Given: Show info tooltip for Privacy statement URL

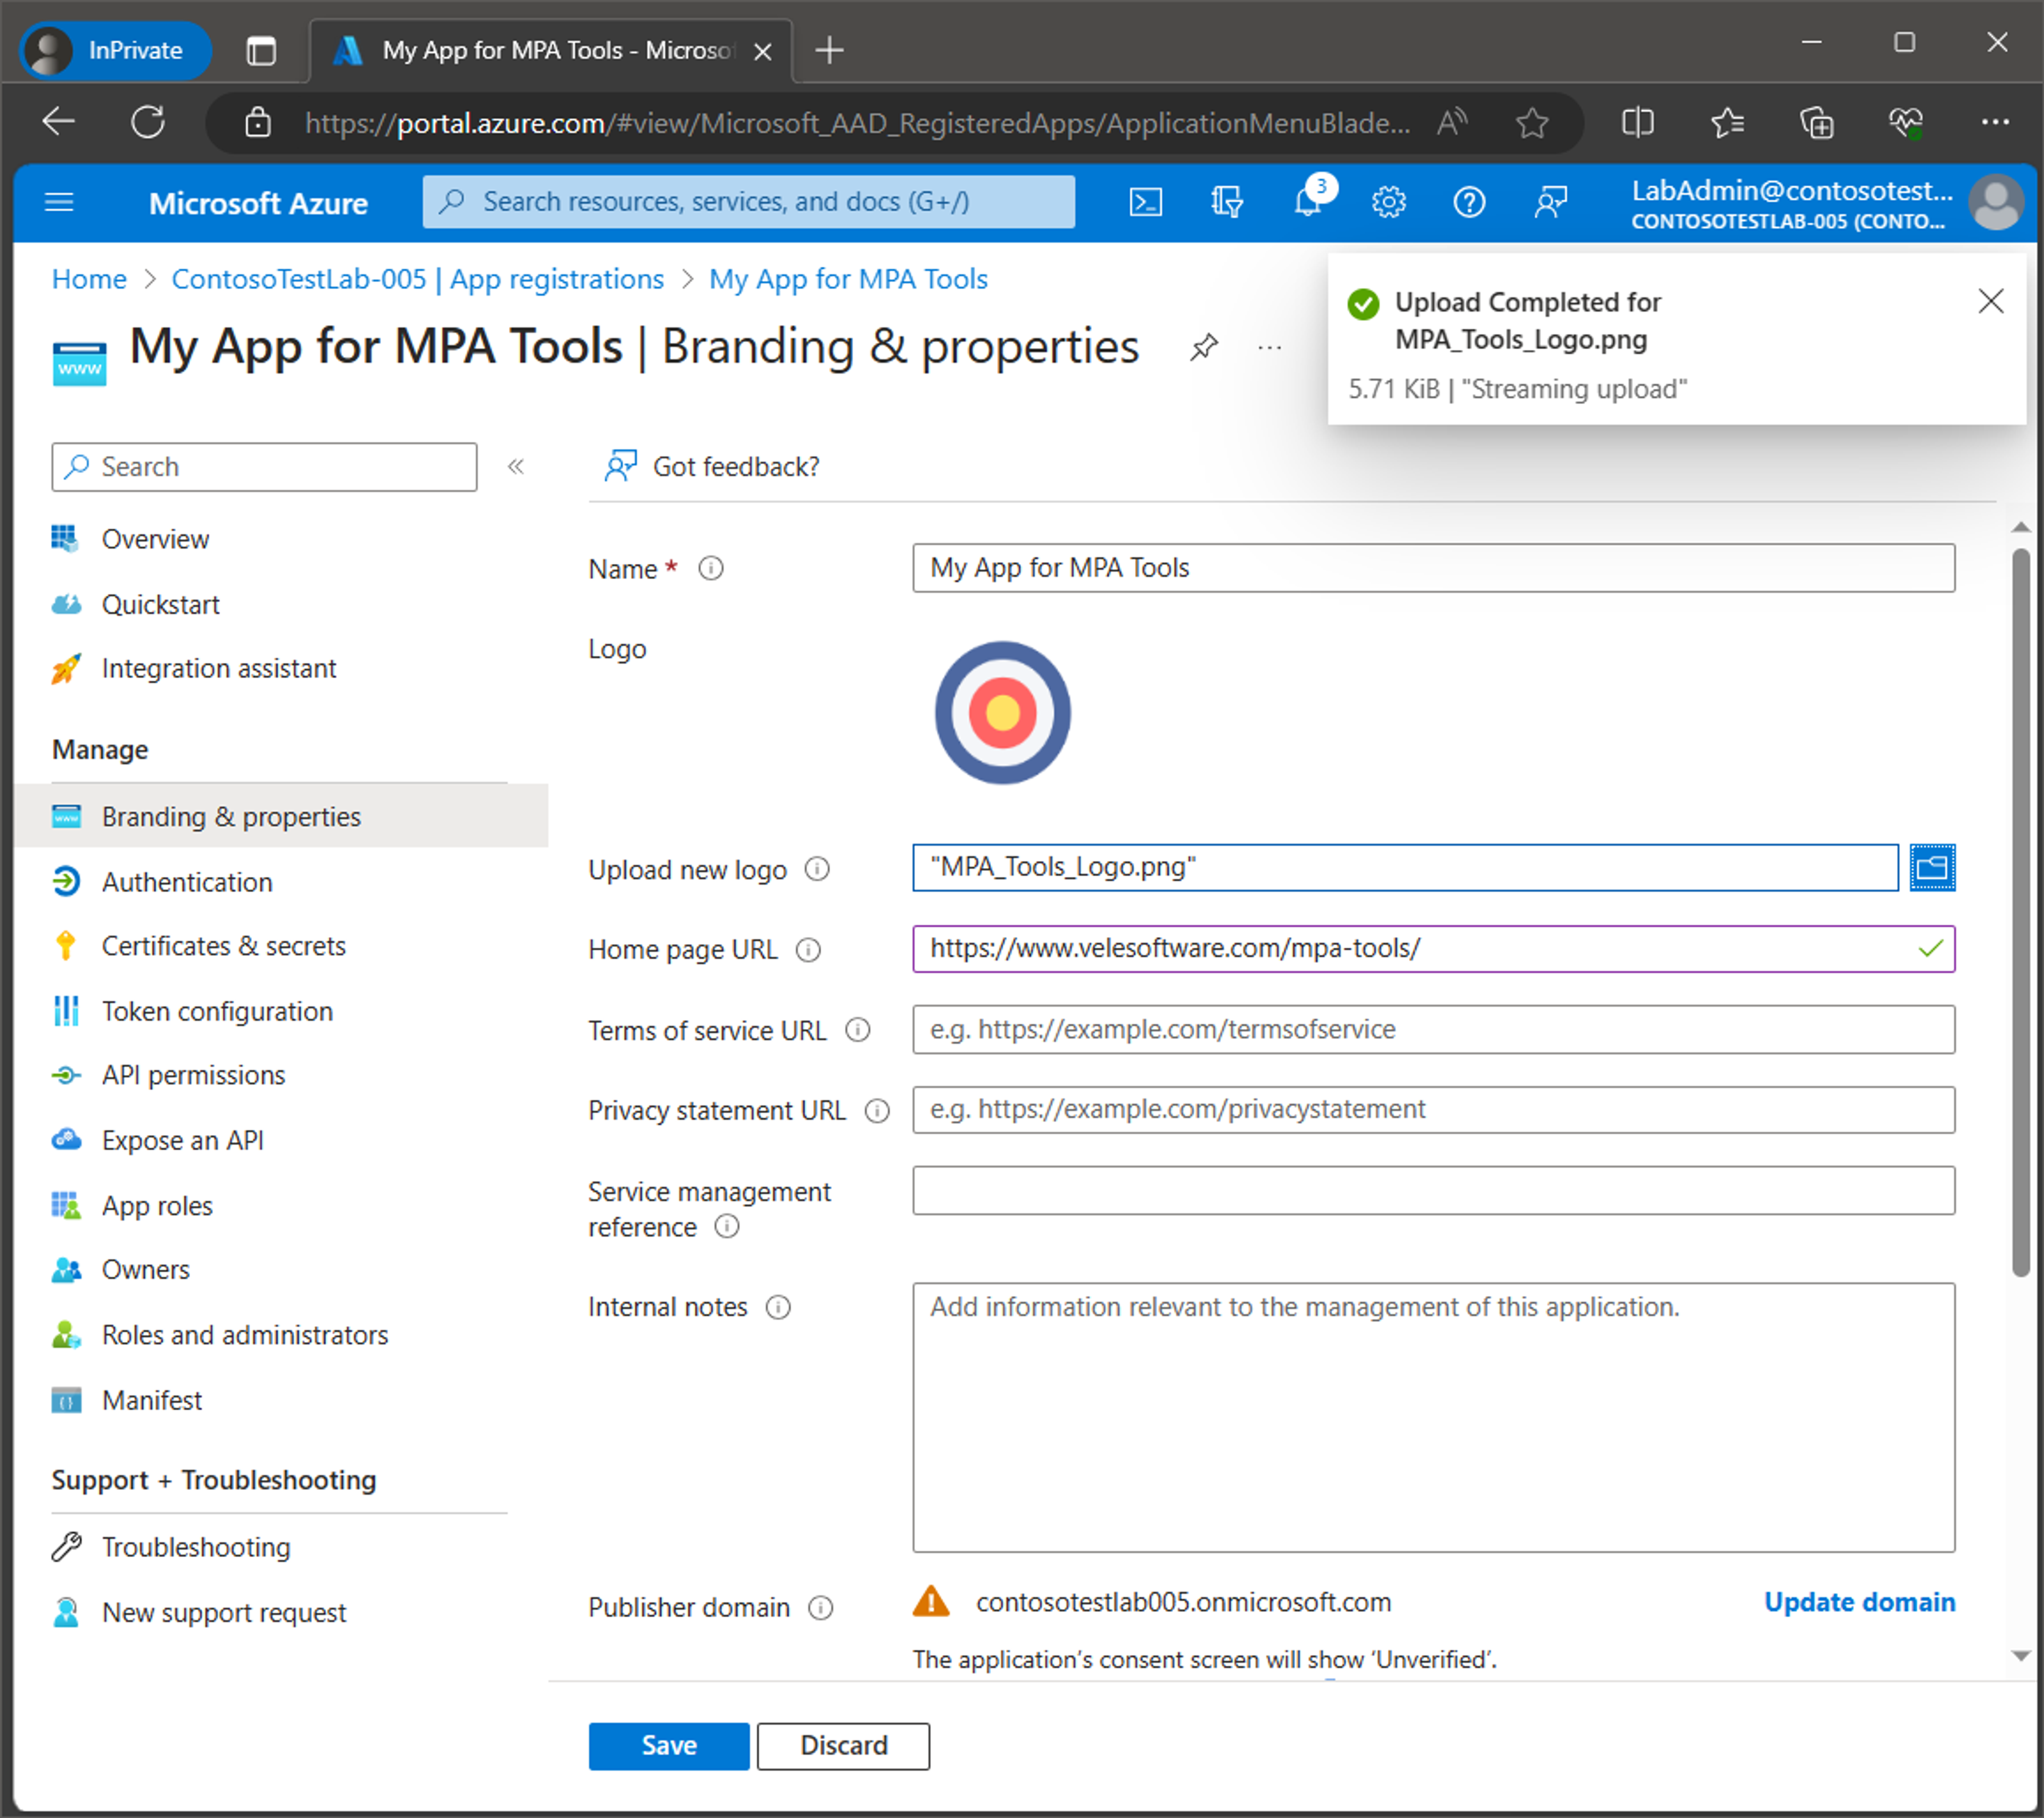Looking at the screenshot, I should tap(877, 1110).
